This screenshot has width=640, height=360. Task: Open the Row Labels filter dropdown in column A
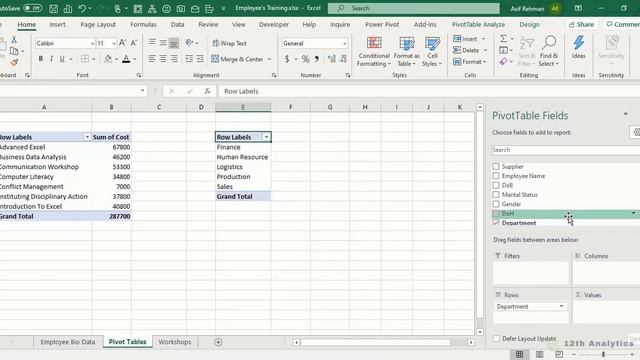pyautogui.click(x=87, y=137)
